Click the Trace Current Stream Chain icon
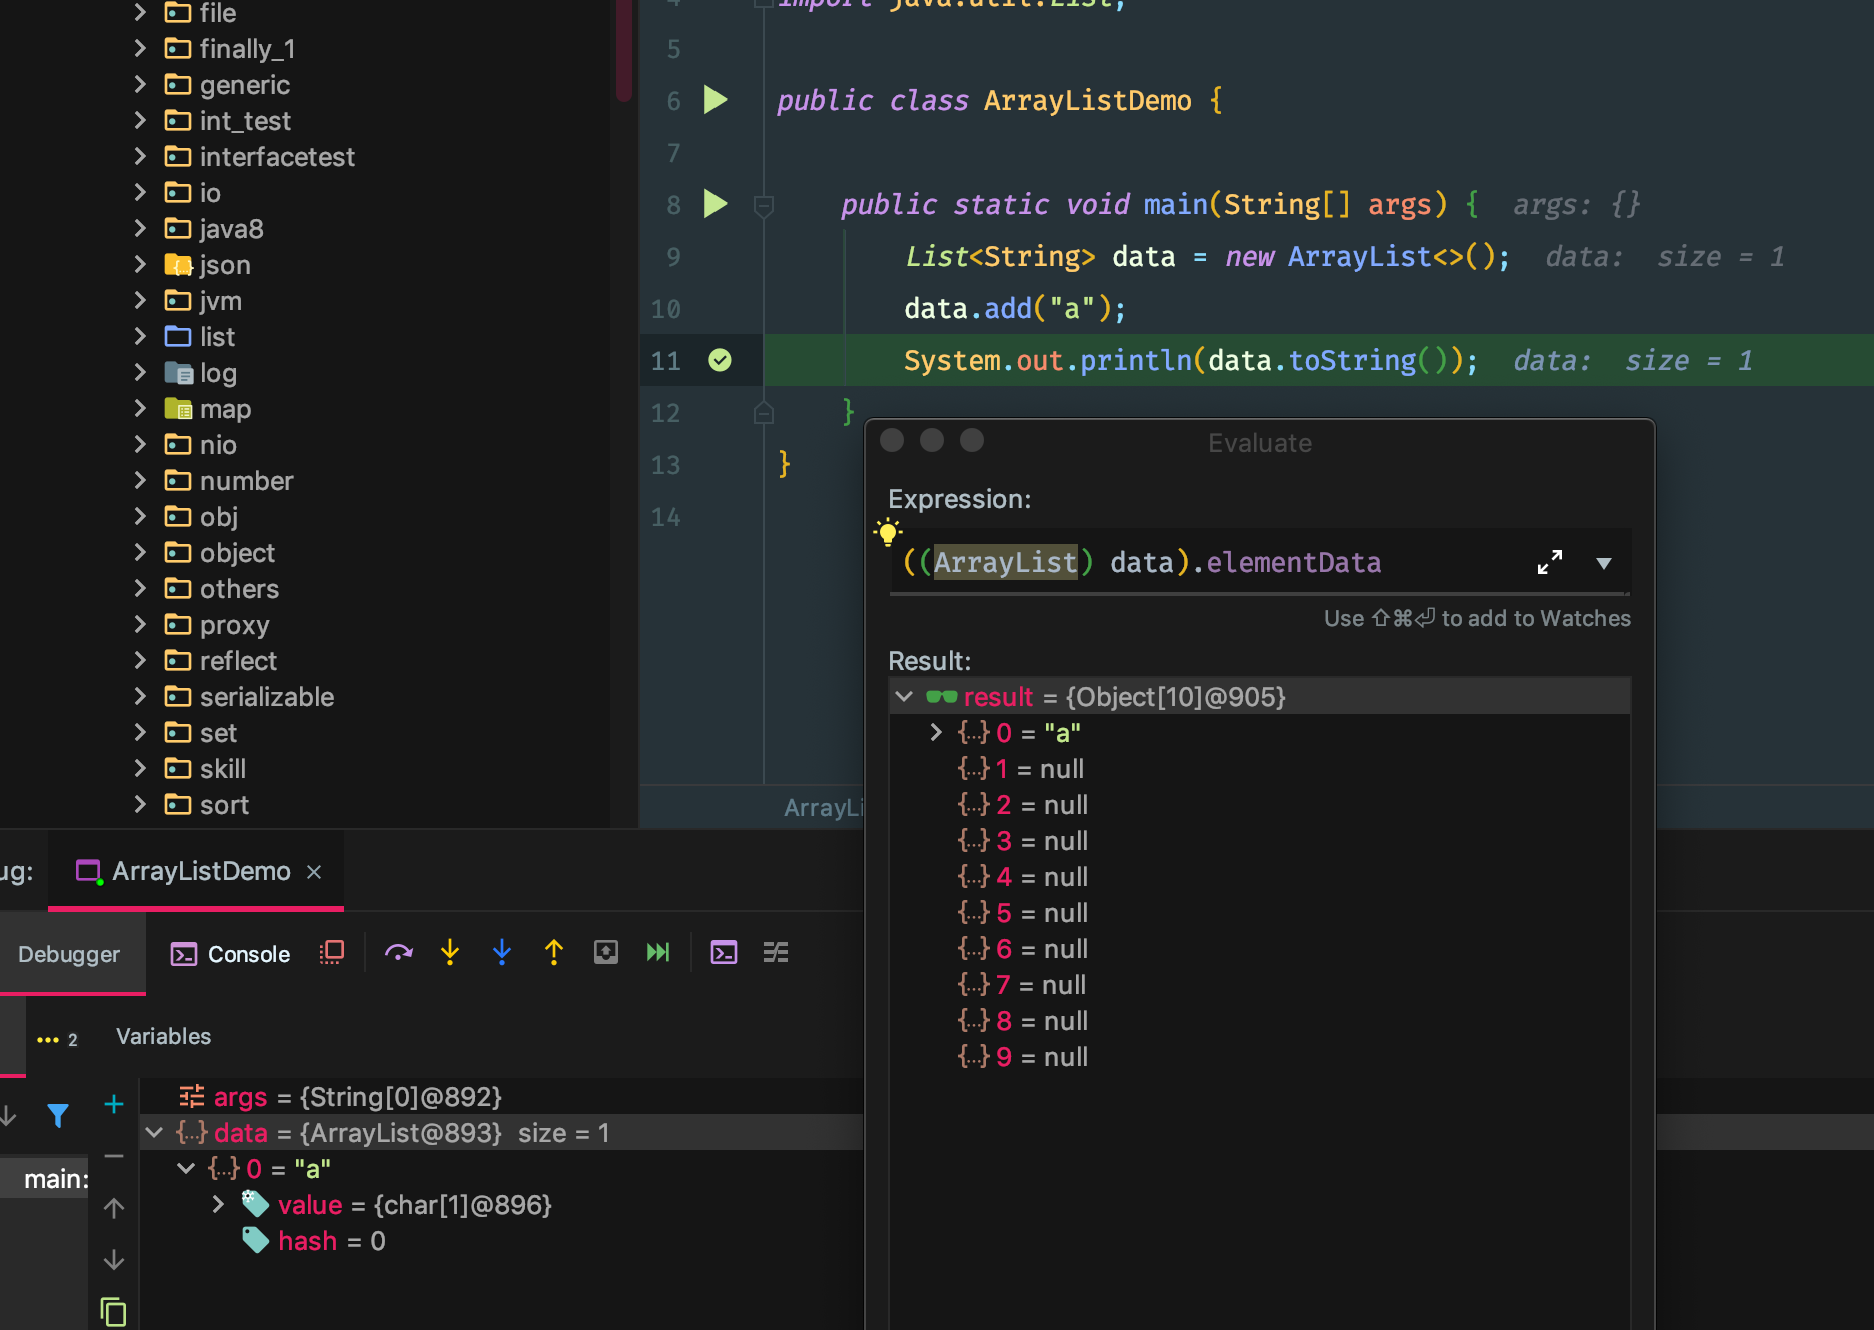1874x1330 pixels. (776, 953)
